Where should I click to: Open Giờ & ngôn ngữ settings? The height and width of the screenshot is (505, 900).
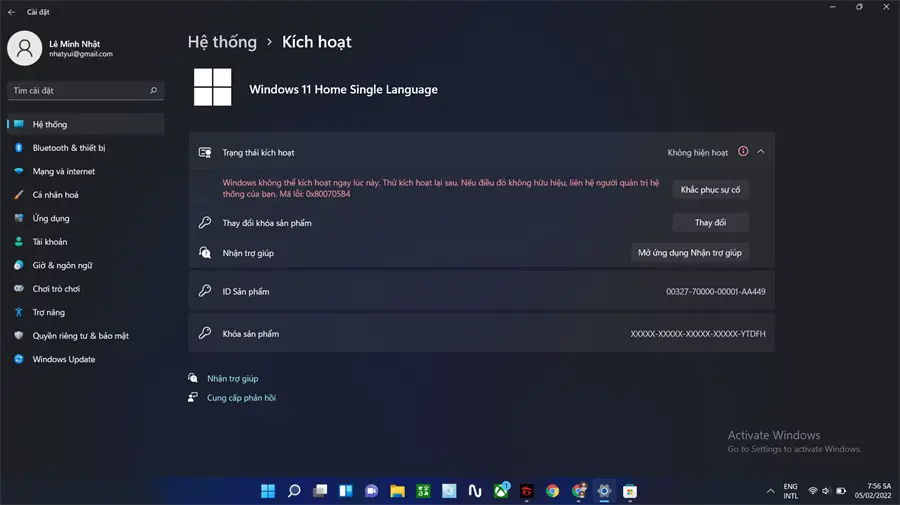pyautogui.click(x=86, y=265)
